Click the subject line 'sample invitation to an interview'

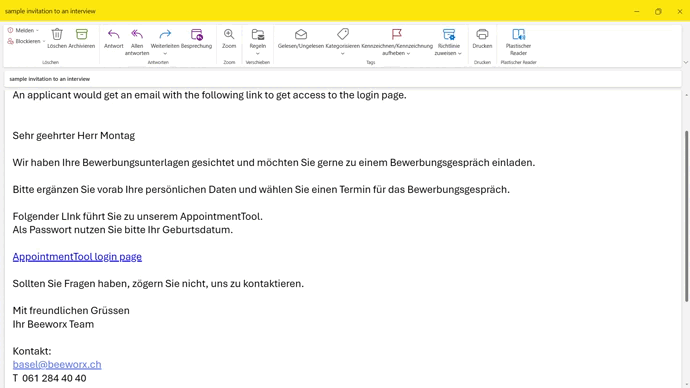tap(50, 79)
